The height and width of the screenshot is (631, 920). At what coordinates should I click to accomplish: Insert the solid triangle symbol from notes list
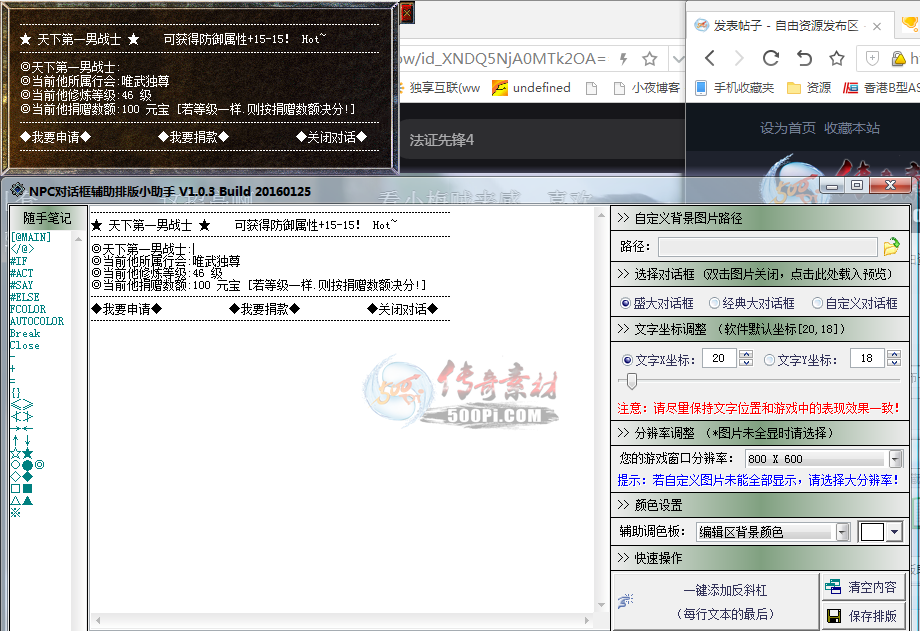click(28, 500)
